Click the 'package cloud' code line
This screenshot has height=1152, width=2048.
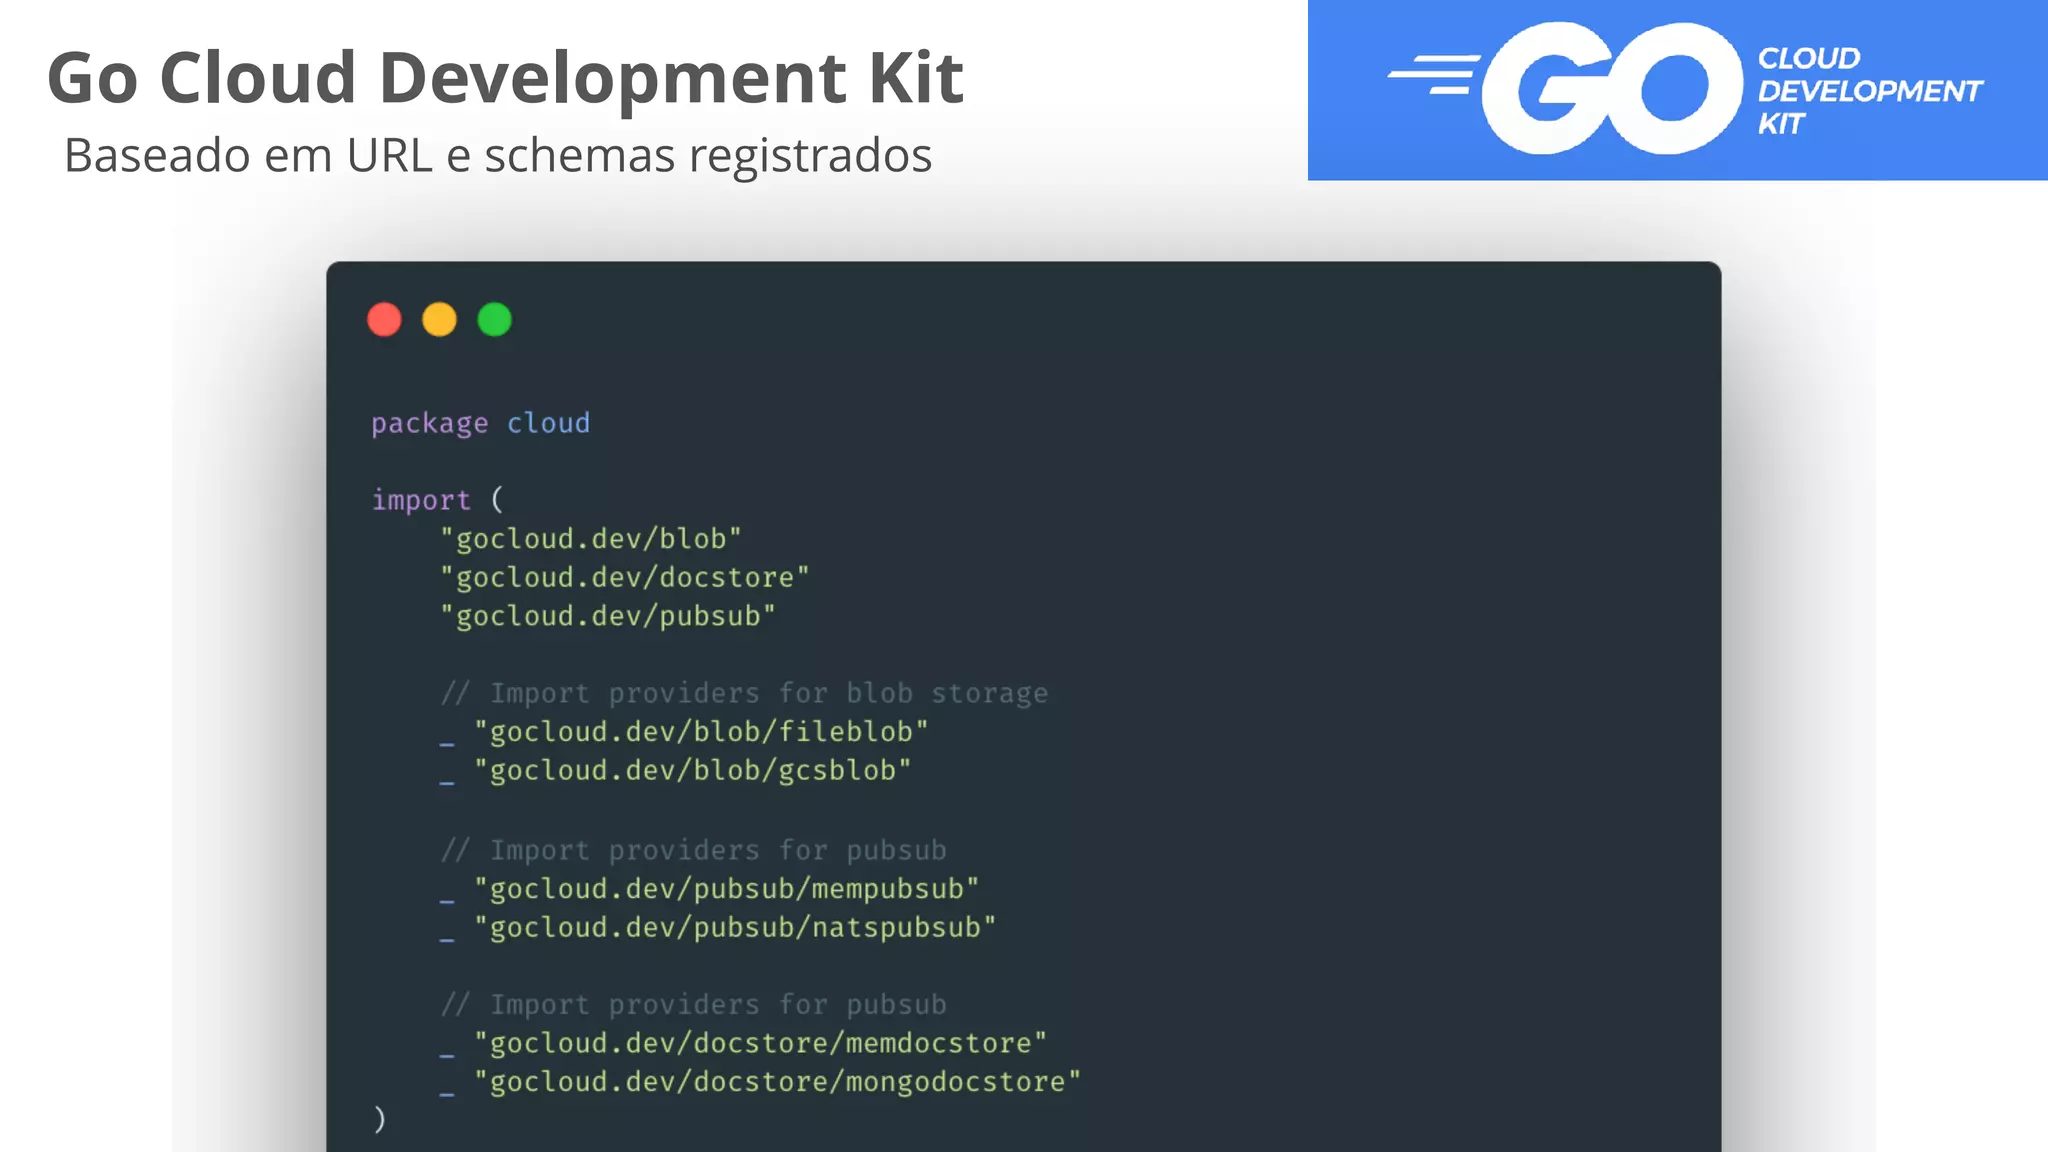point(480,423)
